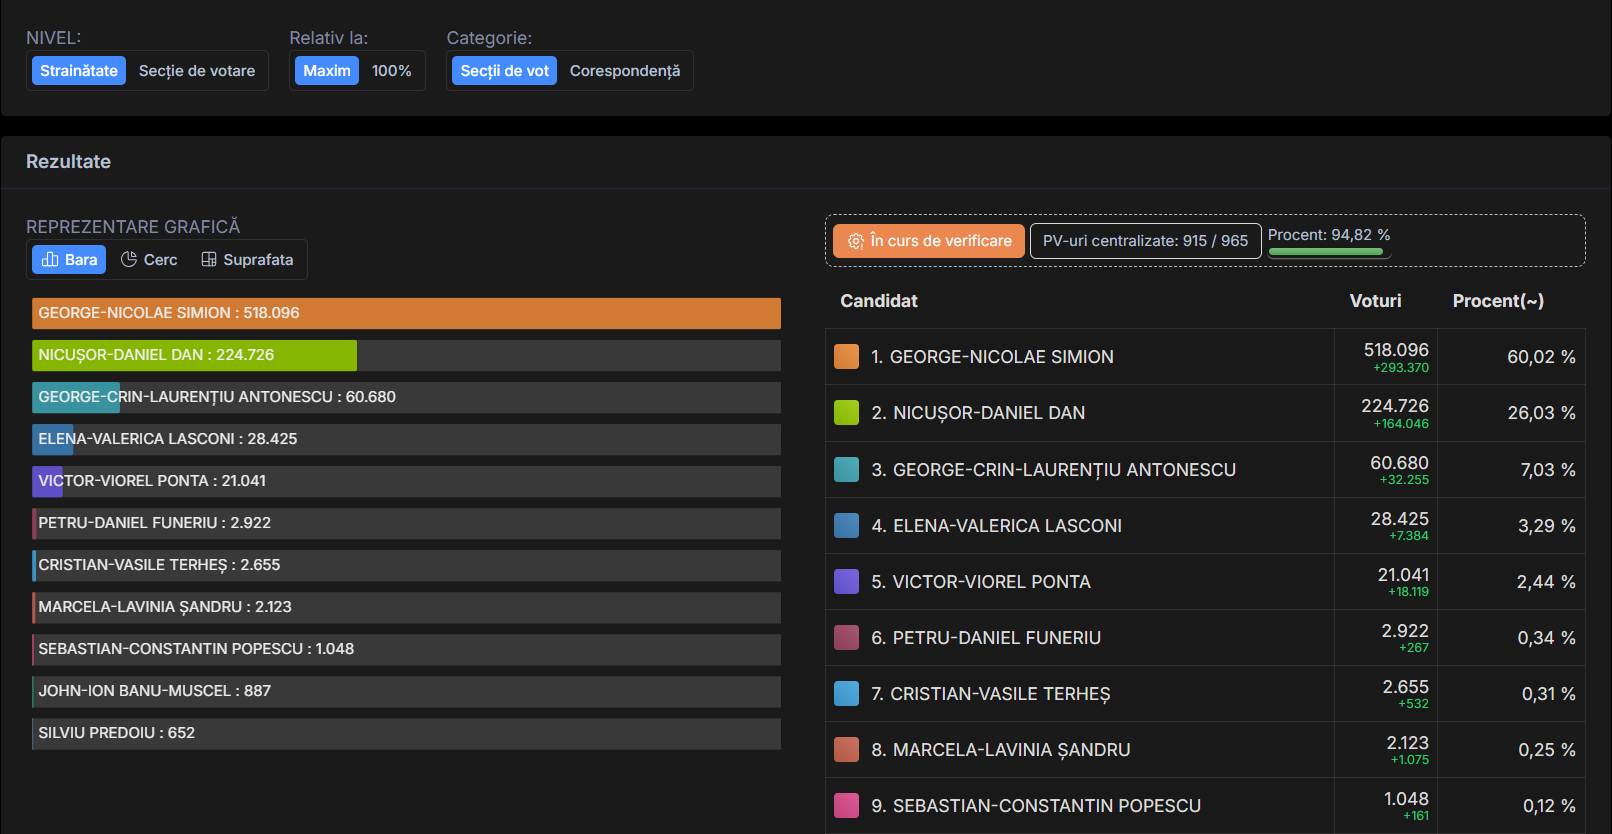Click the purple swatch for Victor-Viorel Ponta
This screenshot has width=1612, height=834.
pos(846,582)
